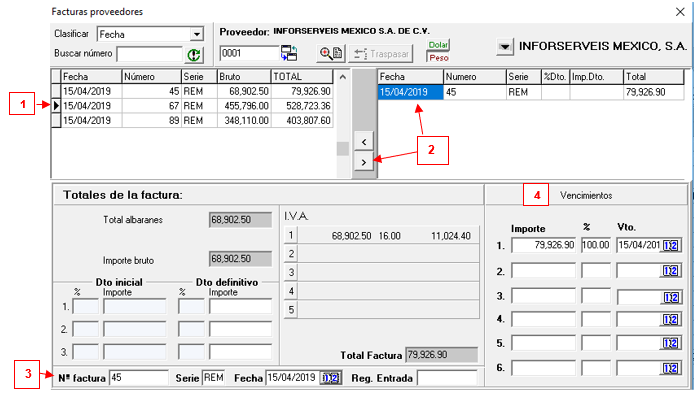Click the Vencimientos panel header
The width and height of the screenshot is (694, 396).
[586, 195]
